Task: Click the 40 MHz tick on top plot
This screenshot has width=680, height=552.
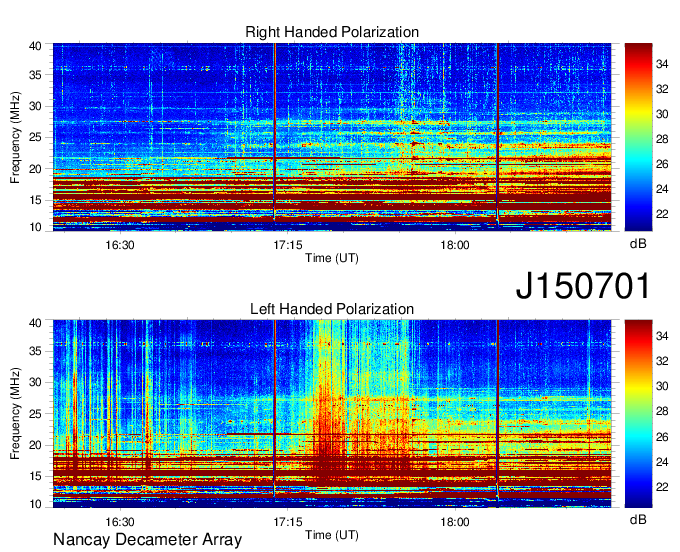Action: [36, 46]
